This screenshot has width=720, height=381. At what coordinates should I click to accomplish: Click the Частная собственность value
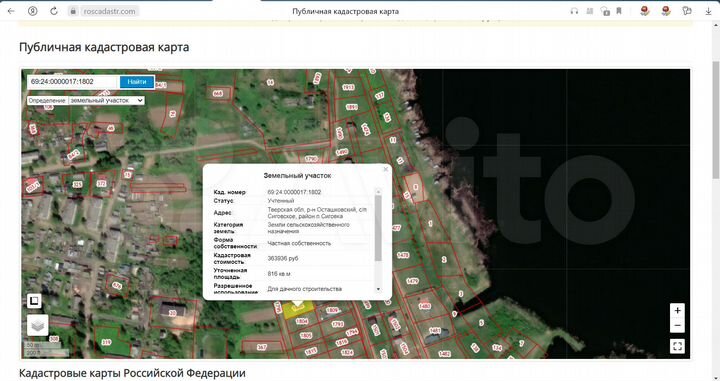tap(299, 243)
